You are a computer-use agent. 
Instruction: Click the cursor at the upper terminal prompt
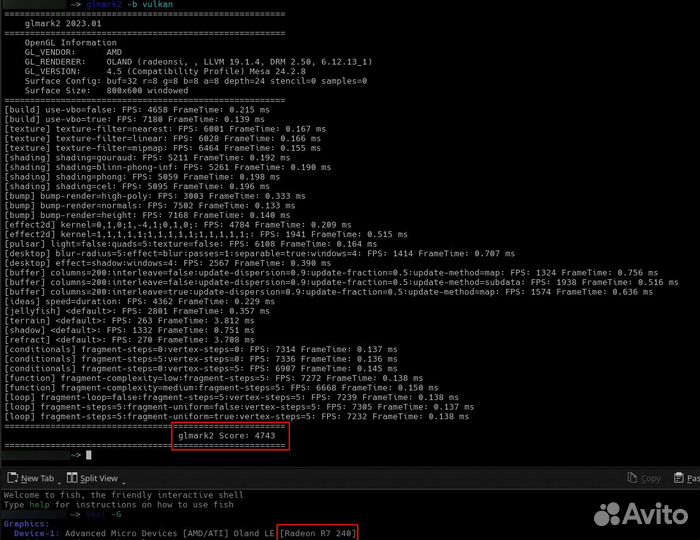89,454
